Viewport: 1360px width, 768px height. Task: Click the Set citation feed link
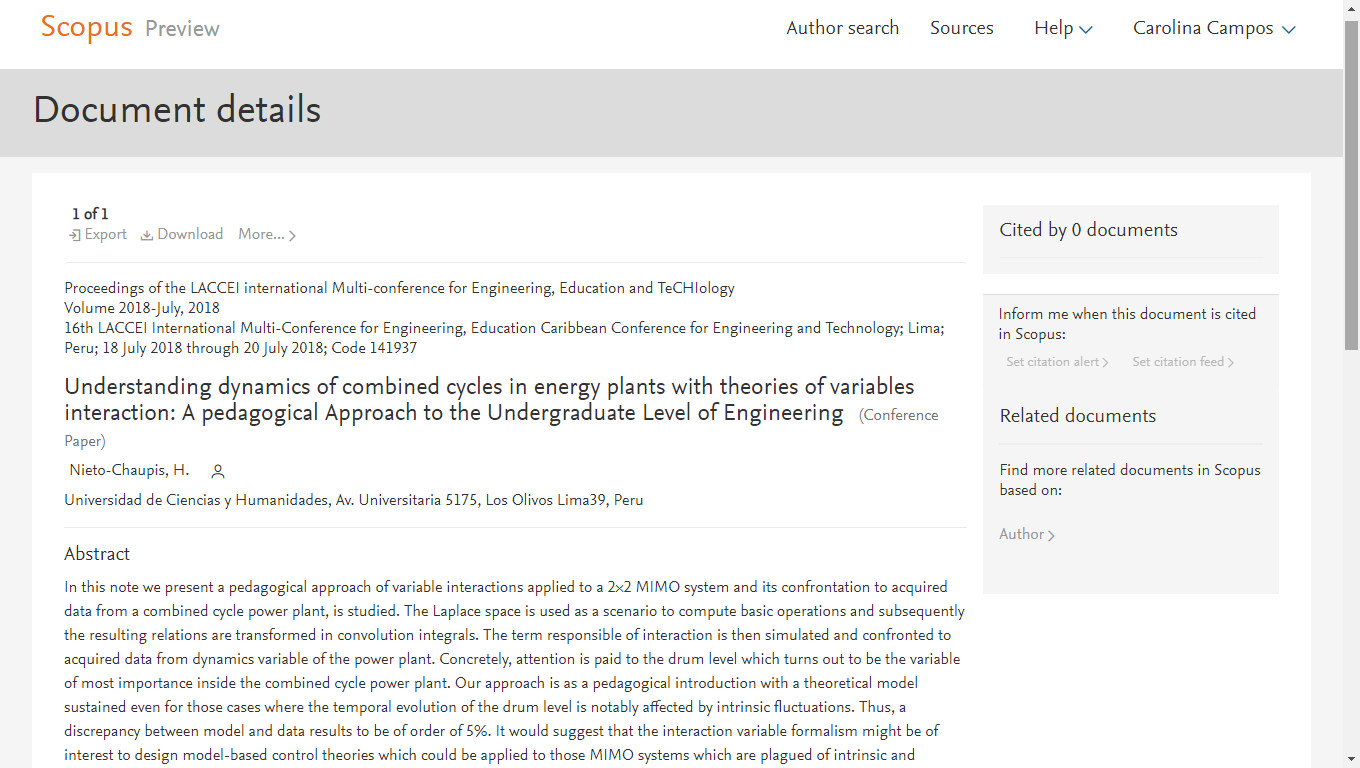(x=1178, y=362)
